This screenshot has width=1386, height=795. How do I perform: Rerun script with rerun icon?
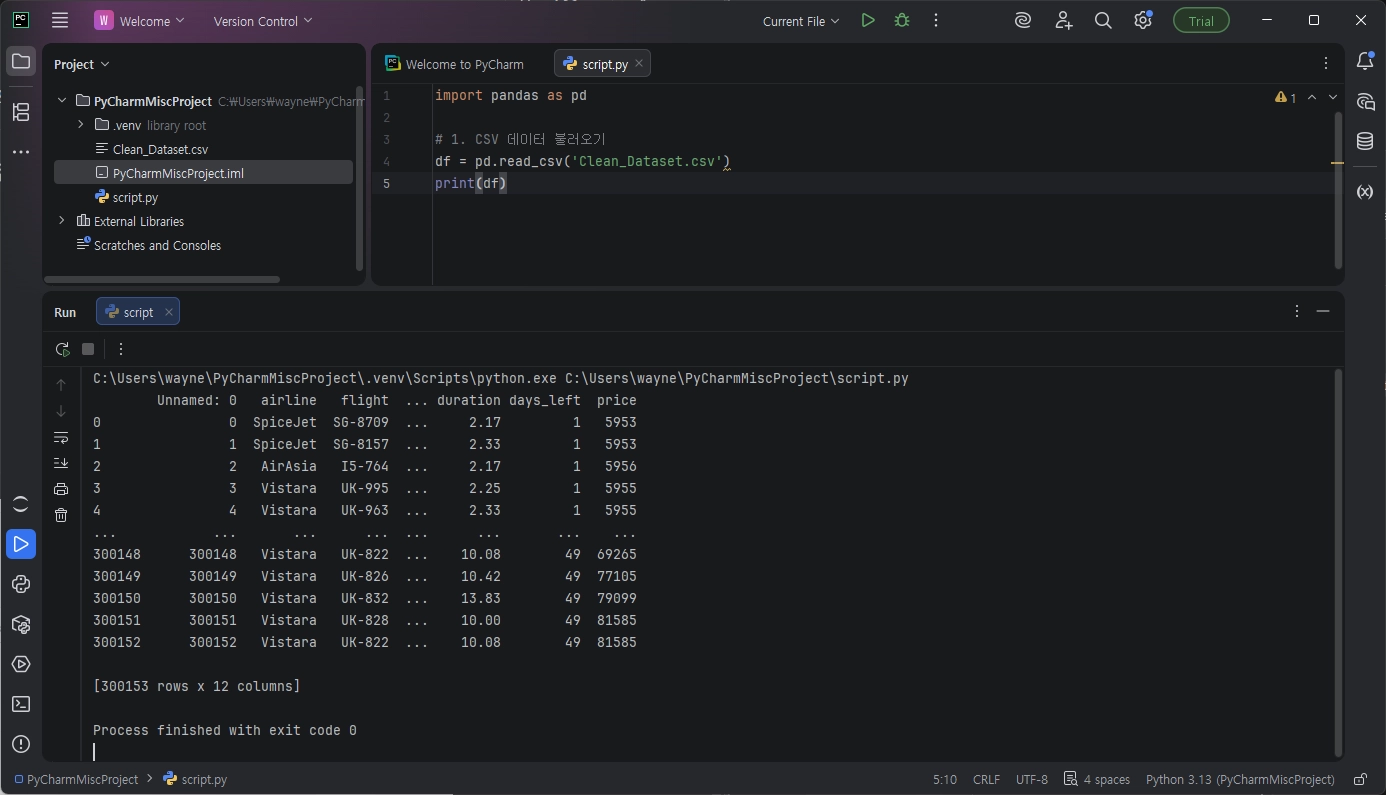click(x=62, y=349)
